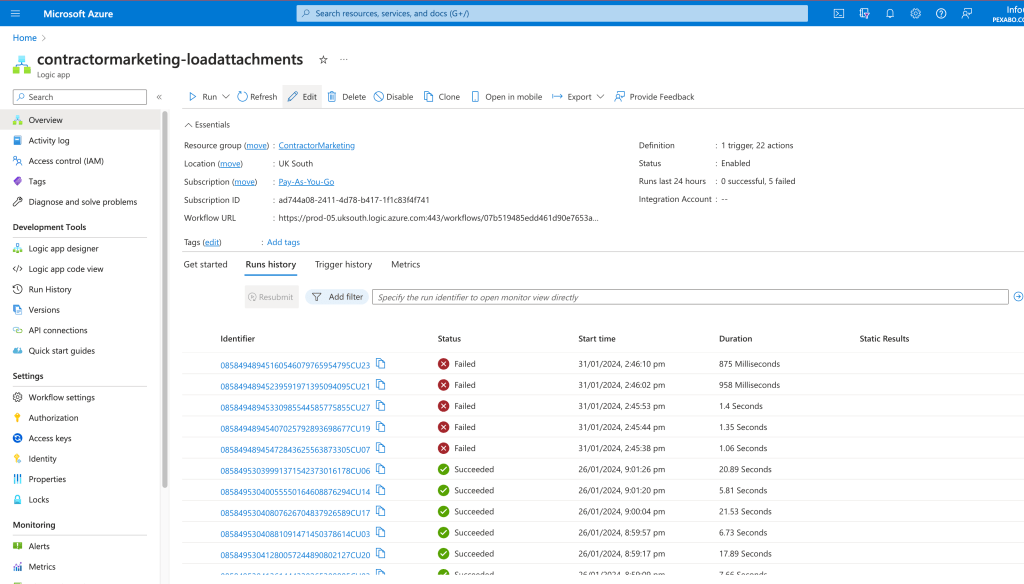
Task: Copy identifier ending CU19
Action: 381,427
